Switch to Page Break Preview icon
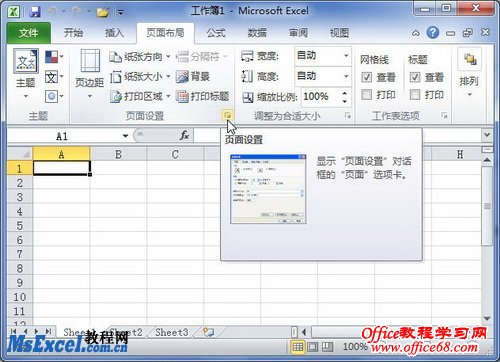The image size is (500, 362). [327, 347]
